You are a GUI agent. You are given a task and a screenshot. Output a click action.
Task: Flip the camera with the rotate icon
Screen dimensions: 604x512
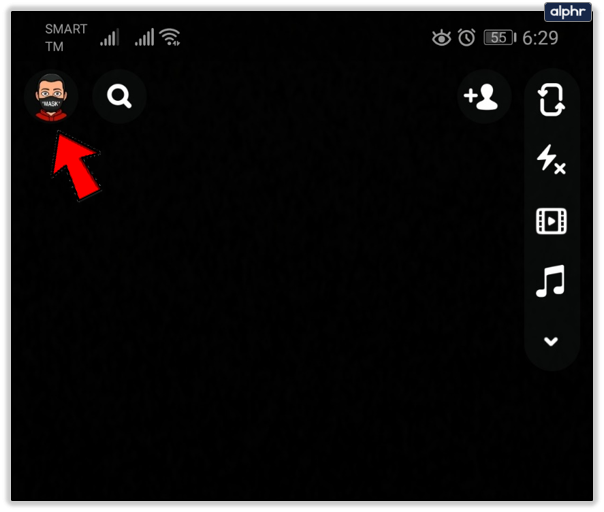tap(551, 100)
